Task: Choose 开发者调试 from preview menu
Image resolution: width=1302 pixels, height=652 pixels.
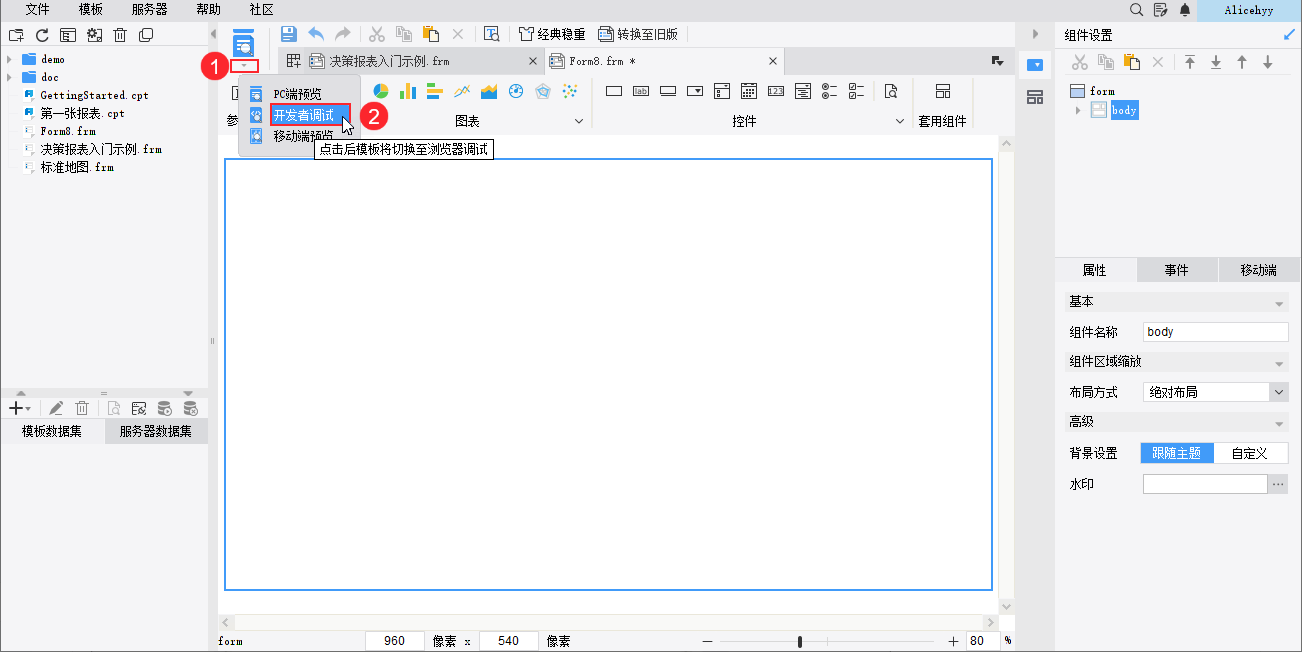Action: (x=310, y=115)
